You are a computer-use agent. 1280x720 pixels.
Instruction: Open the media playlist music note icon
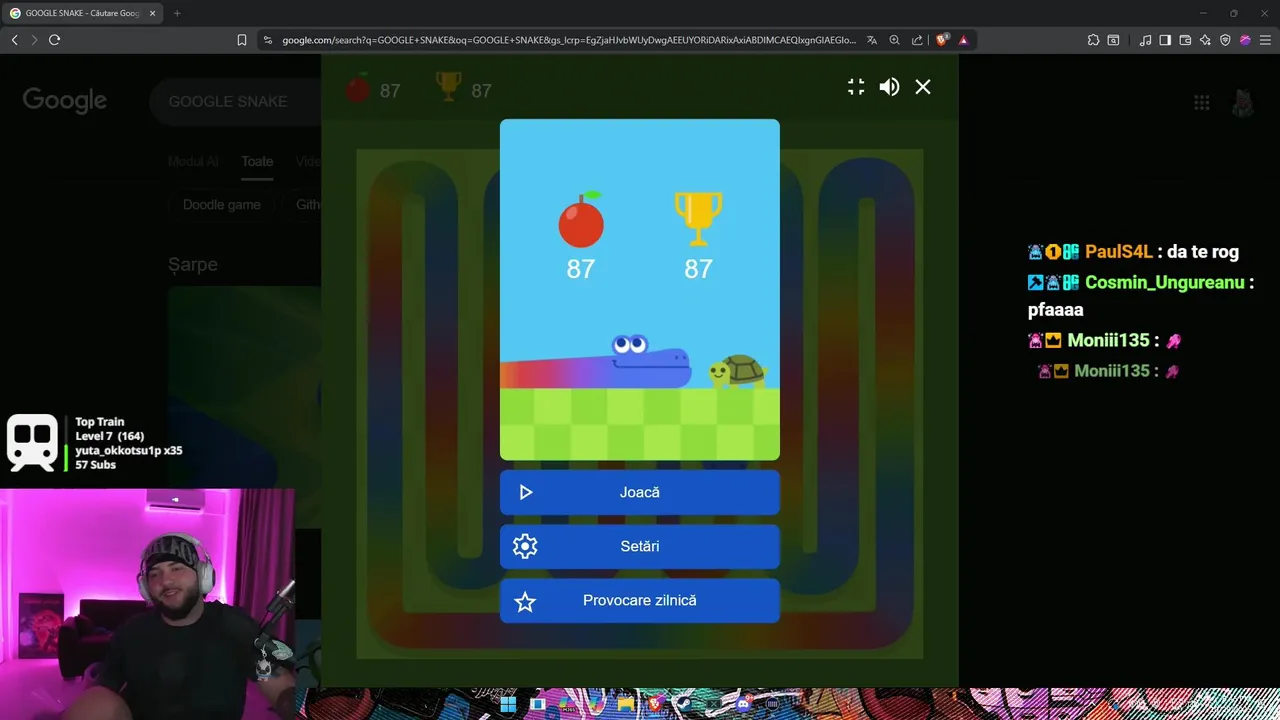pyautogui.click(x=1145, y=40)
